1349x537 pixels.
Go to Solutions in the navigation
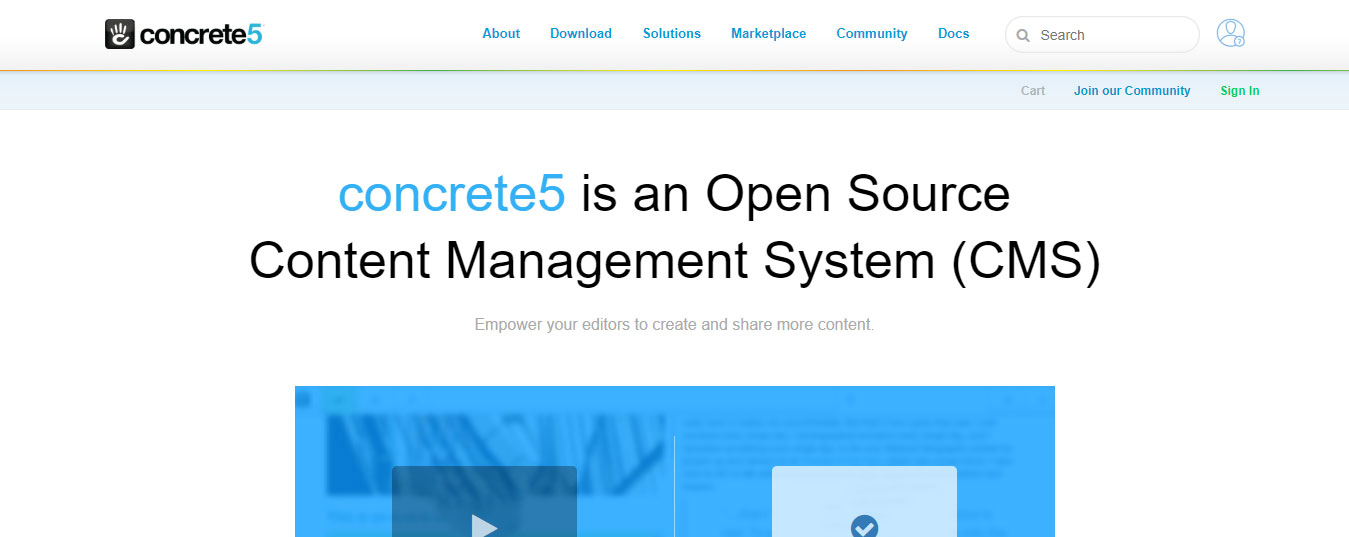672,33
